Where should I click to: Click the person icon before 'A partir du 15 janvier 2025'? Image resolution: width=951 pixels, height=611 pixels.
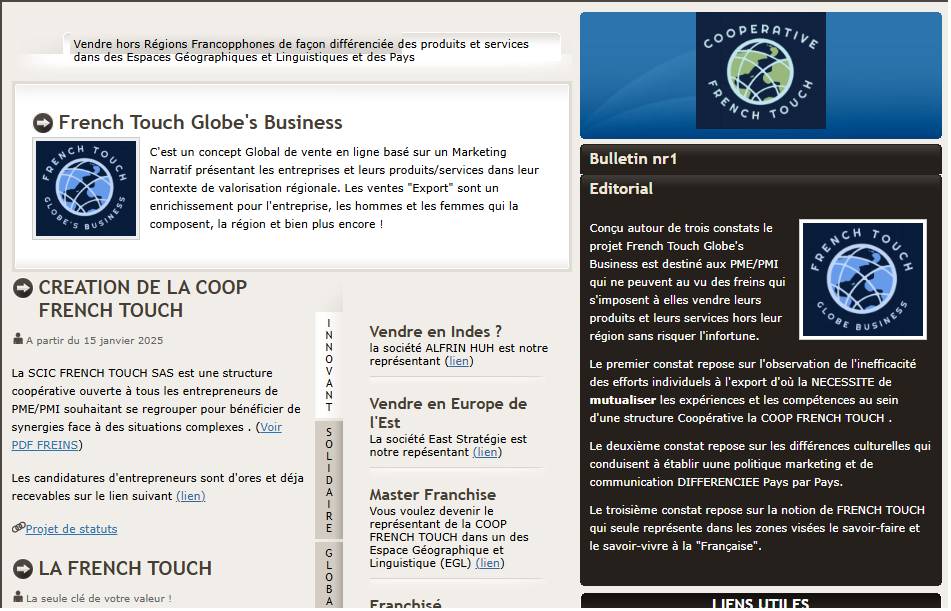18,339
